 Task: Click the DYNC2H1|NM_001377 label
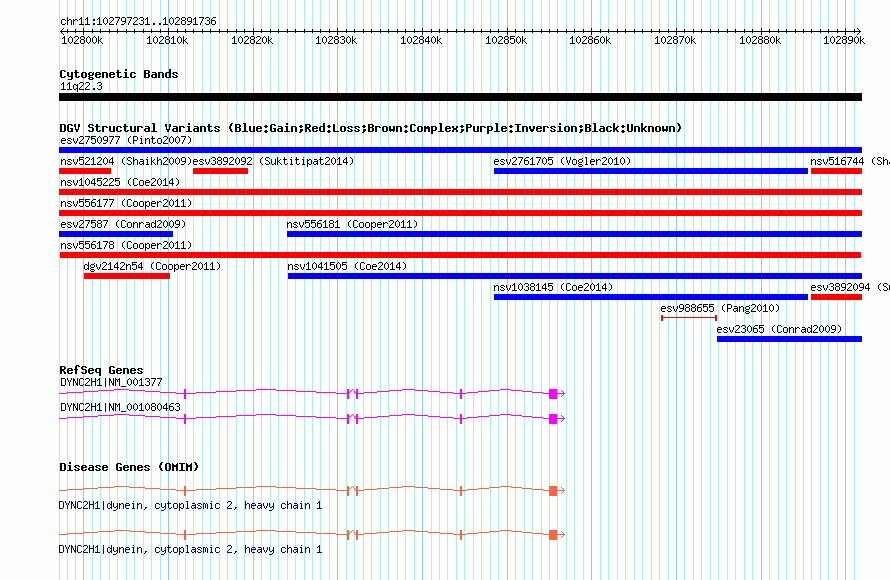pos(111,383)
